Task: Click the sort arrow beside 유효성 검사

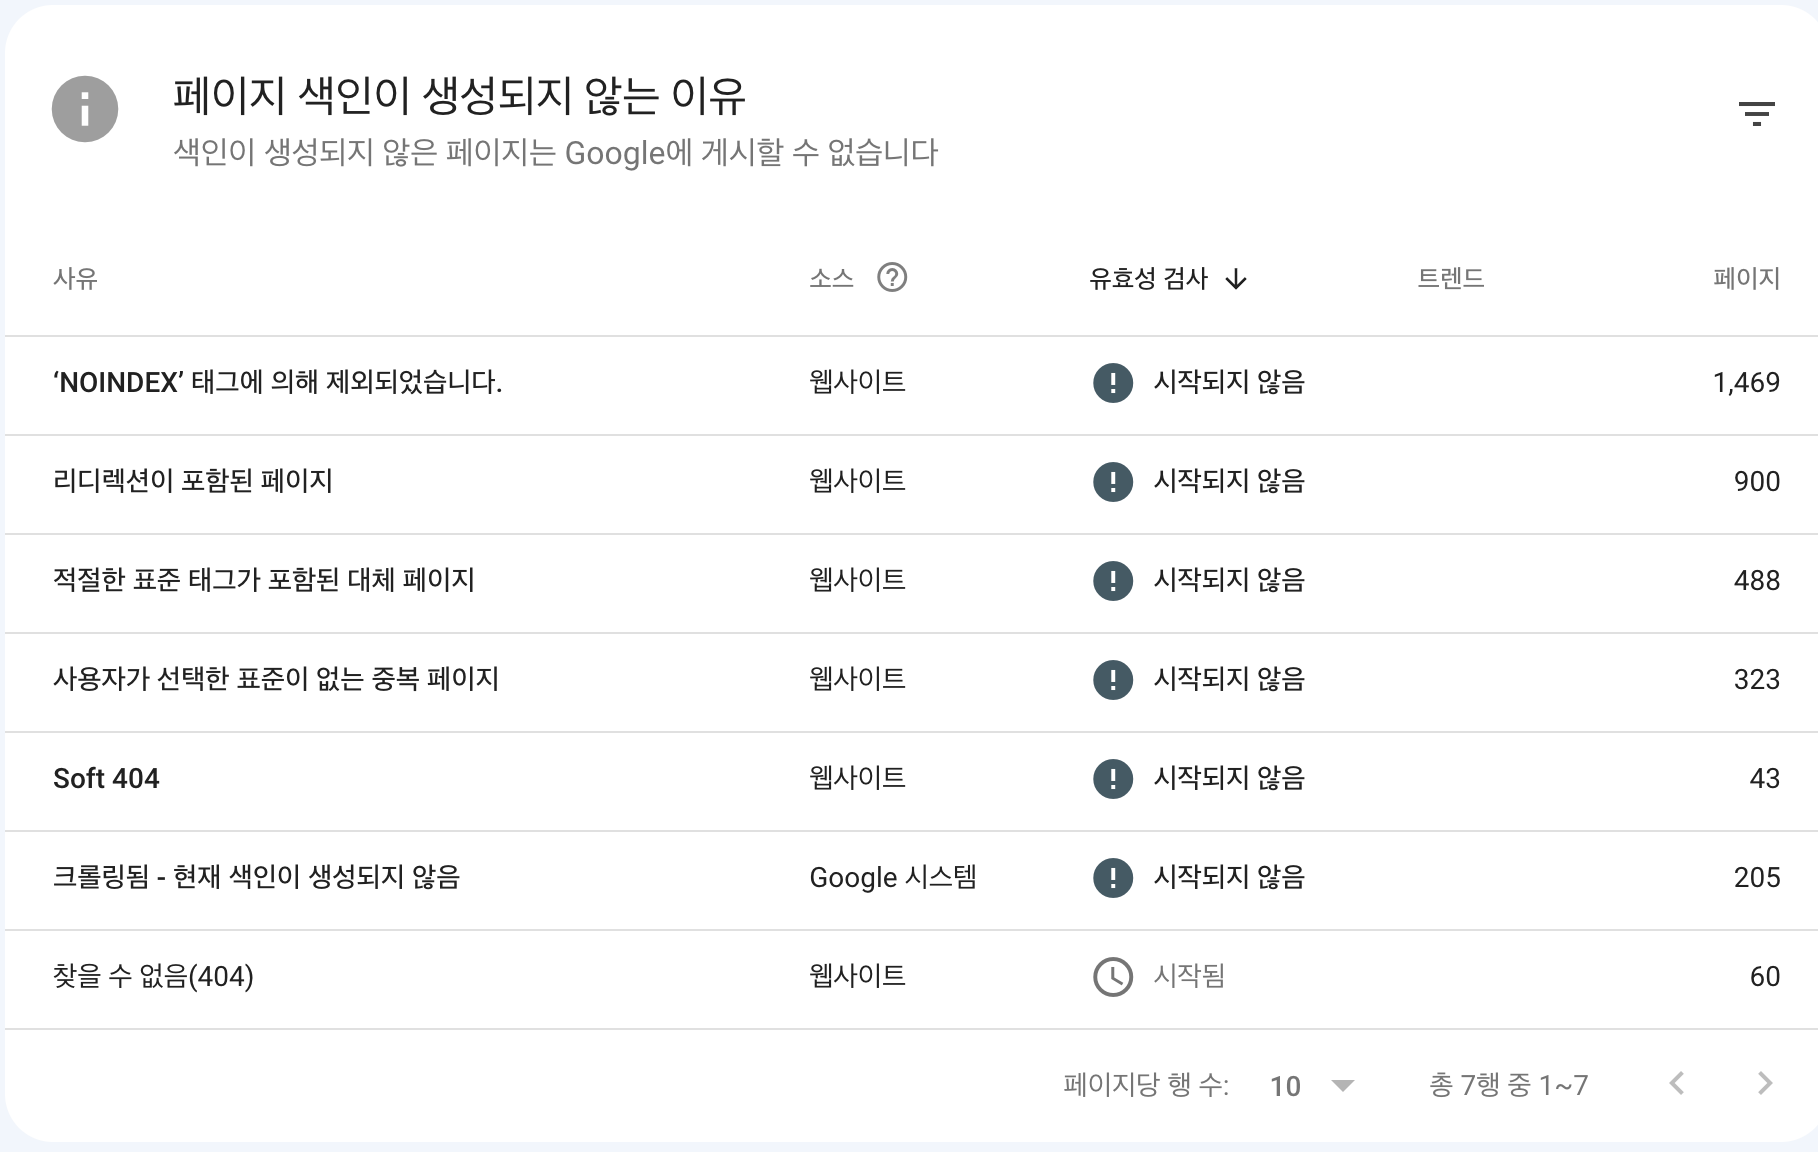Action: 1236,279
